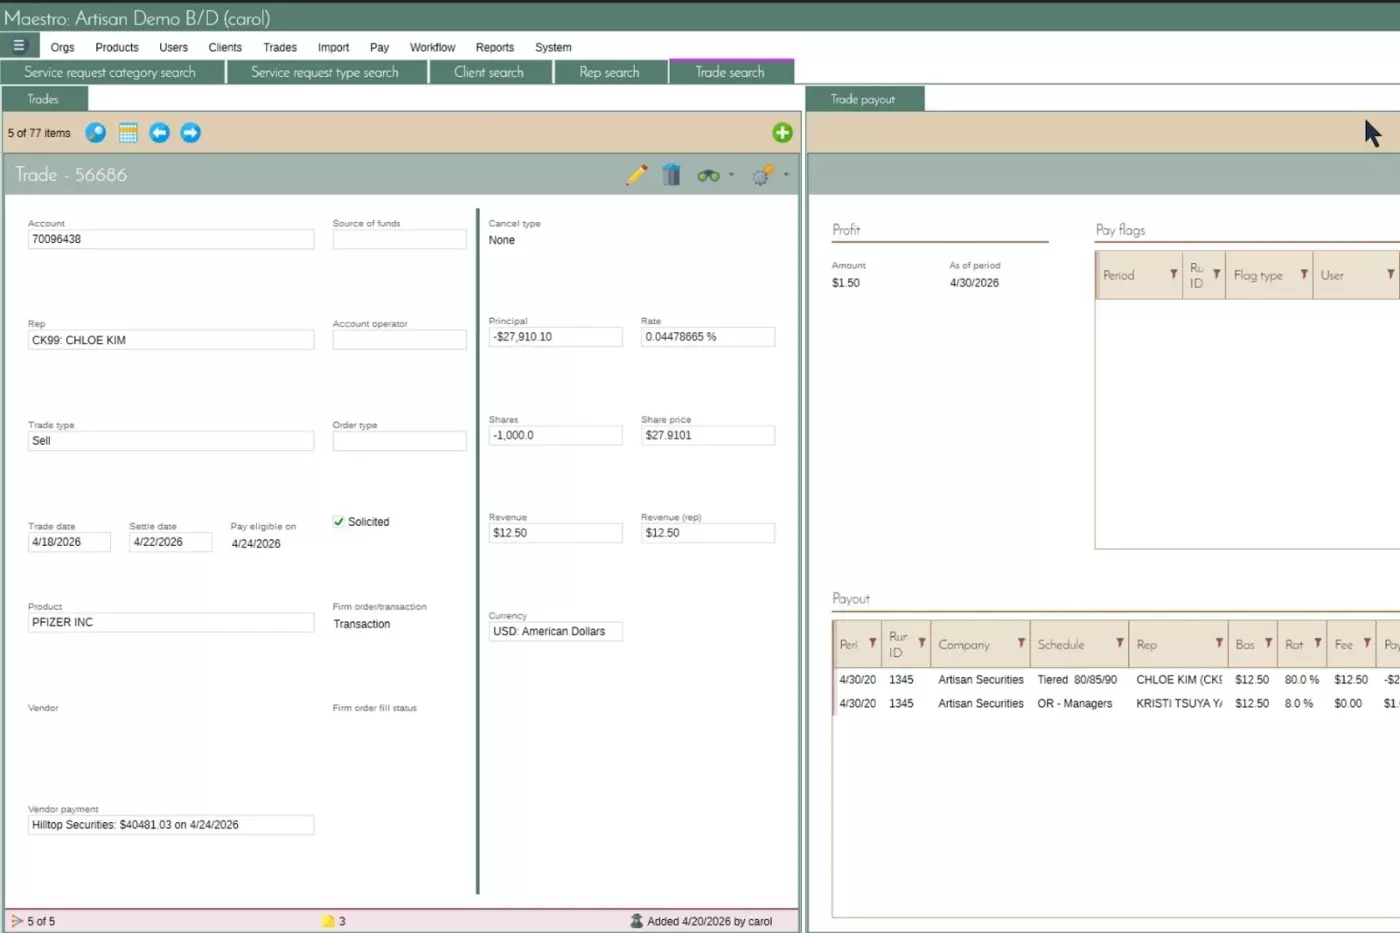Open the Reports menu

coord(495,47)
